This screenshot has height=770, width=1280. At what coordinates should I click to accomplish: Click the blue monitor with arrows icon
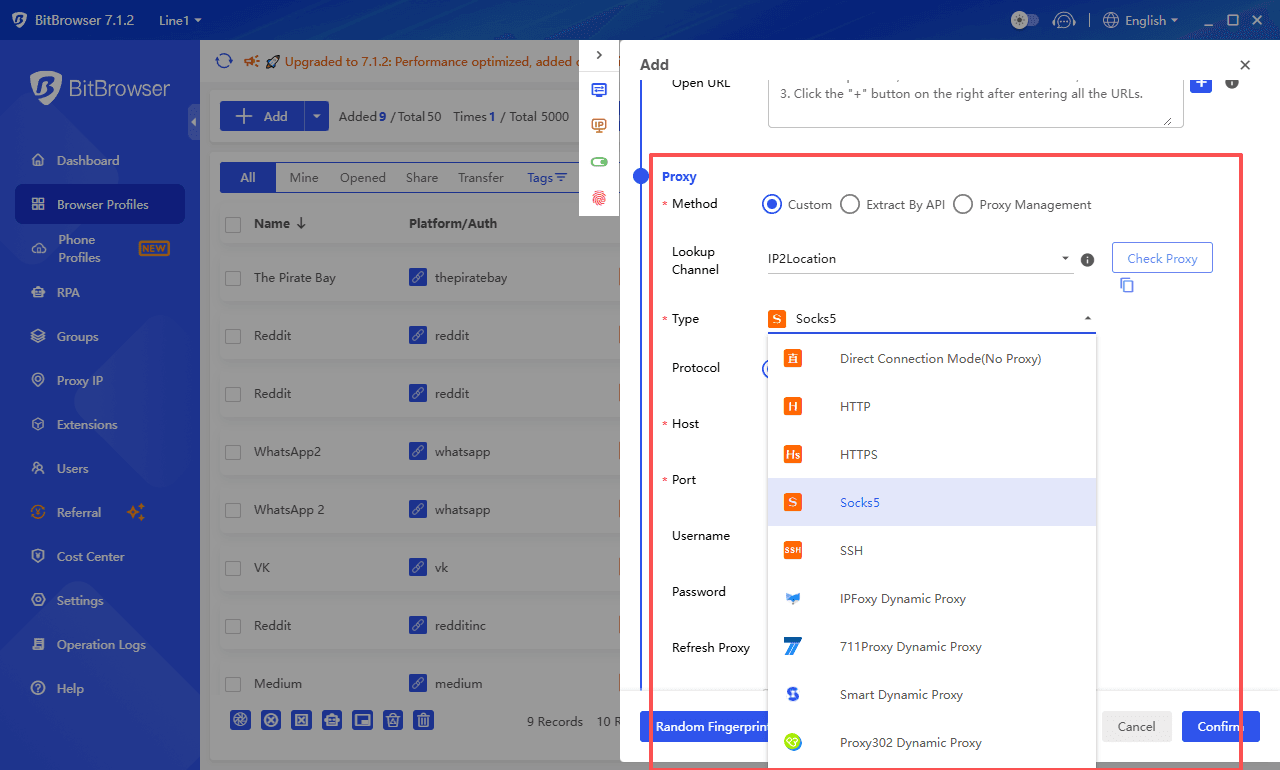(599, 90)
